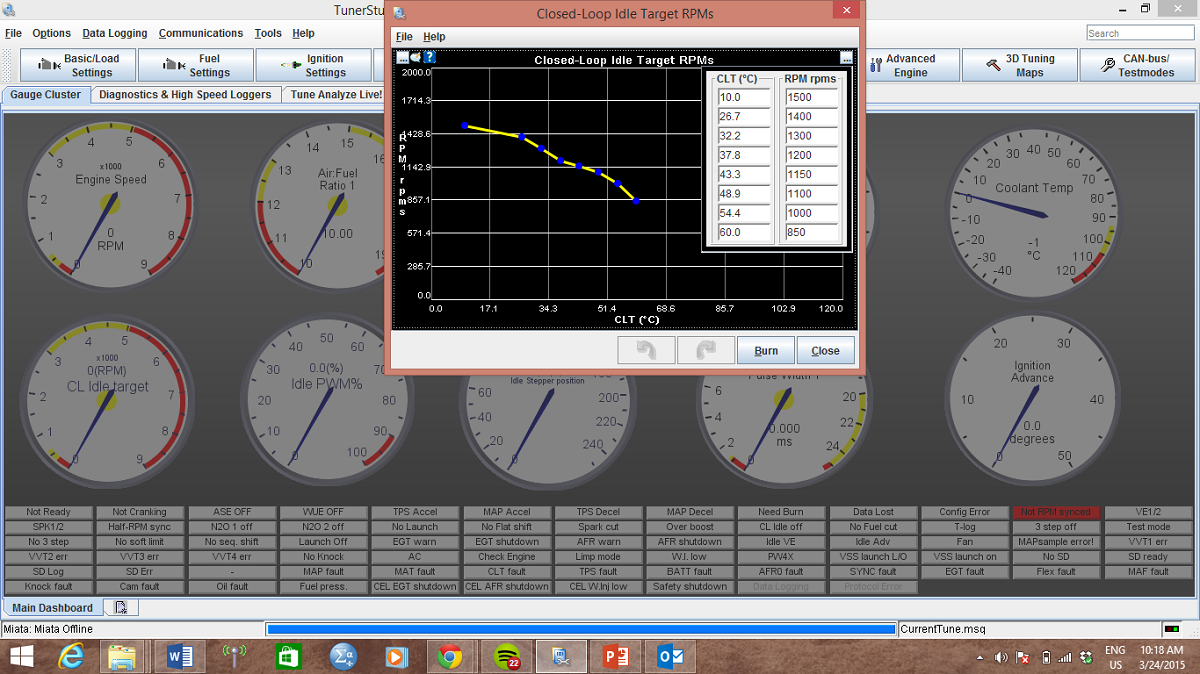Click the undo arrow button in dialog
1200x674 pixels.
pos(645,350)
